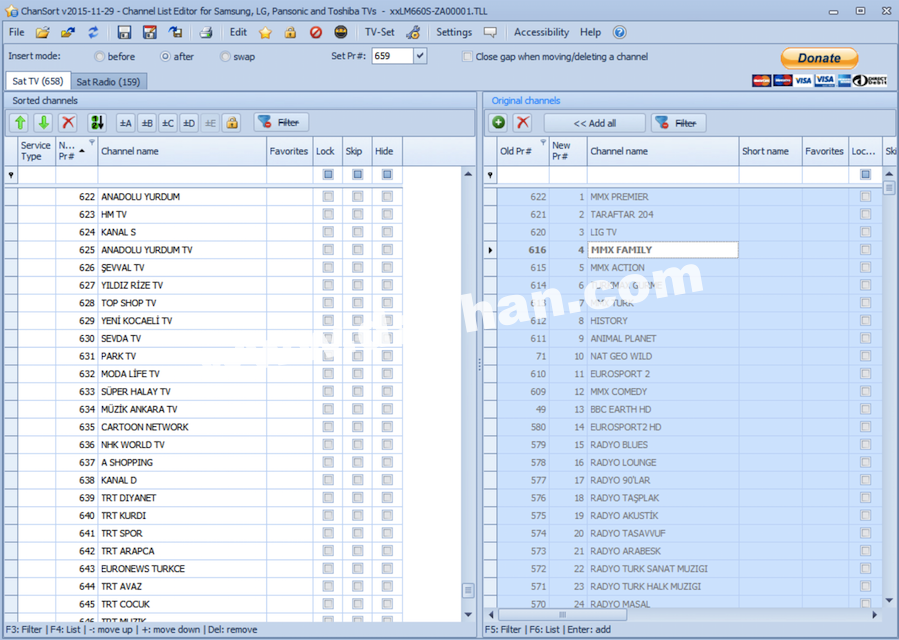Check Lock for CARTOON NETWORK row
This screenshot has width=899, height=640.
click(x=328, y=427)
